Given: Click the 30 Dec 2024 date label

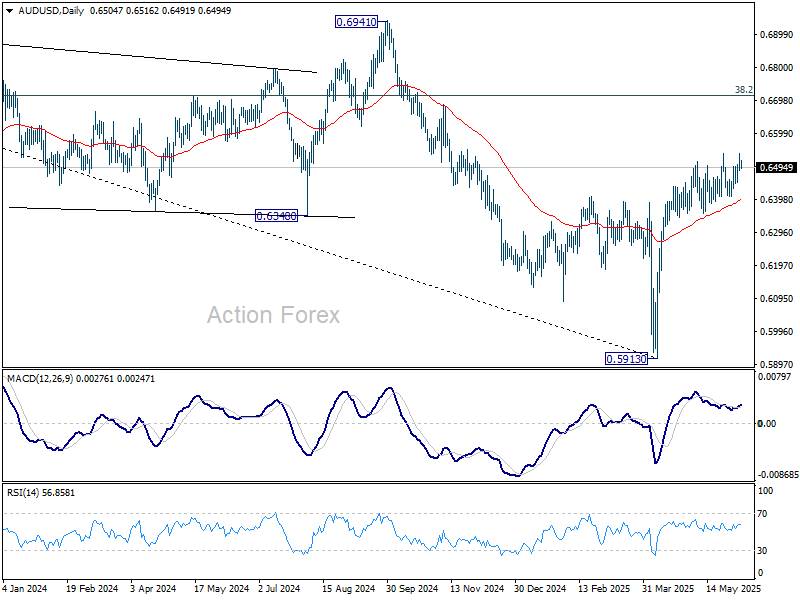Looking at the screenshot, I should (x=540, y=588).
